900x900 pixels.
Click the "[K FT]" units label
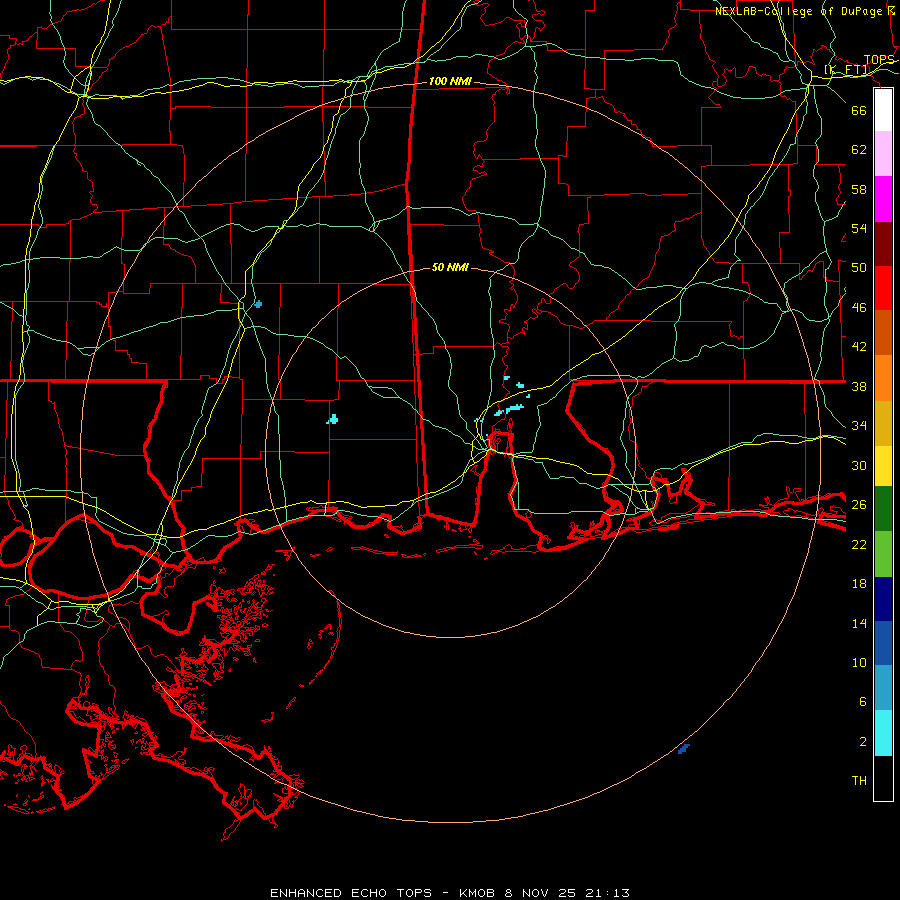(x=847, y=70)
